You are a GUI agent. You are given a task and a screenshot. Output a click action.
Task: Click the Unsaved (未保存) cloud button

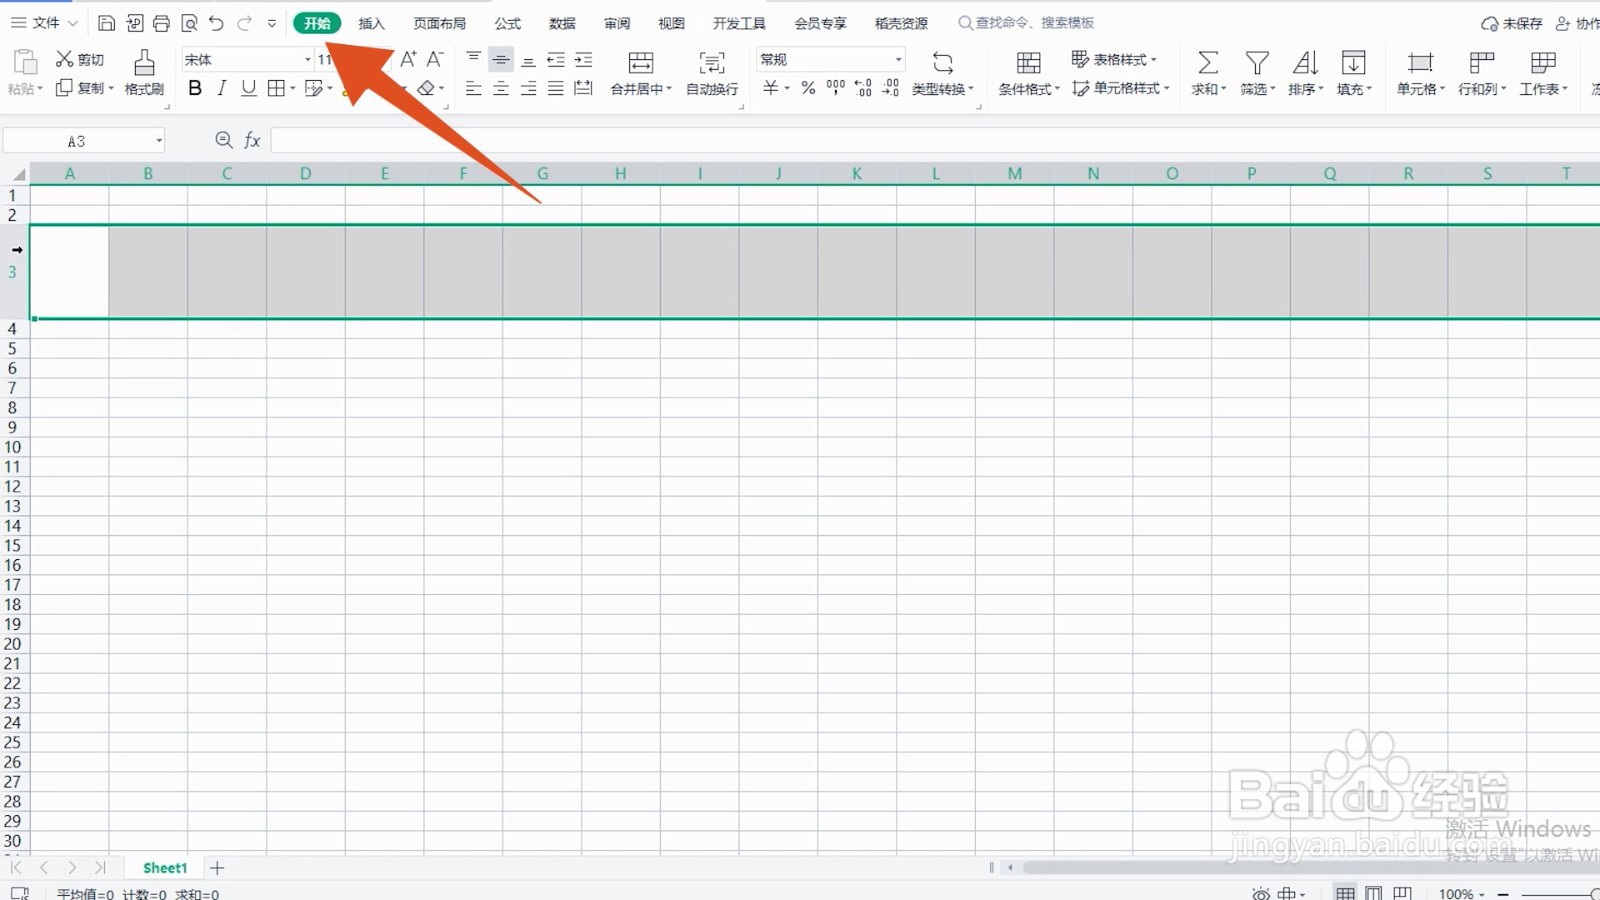(1511, 23)
